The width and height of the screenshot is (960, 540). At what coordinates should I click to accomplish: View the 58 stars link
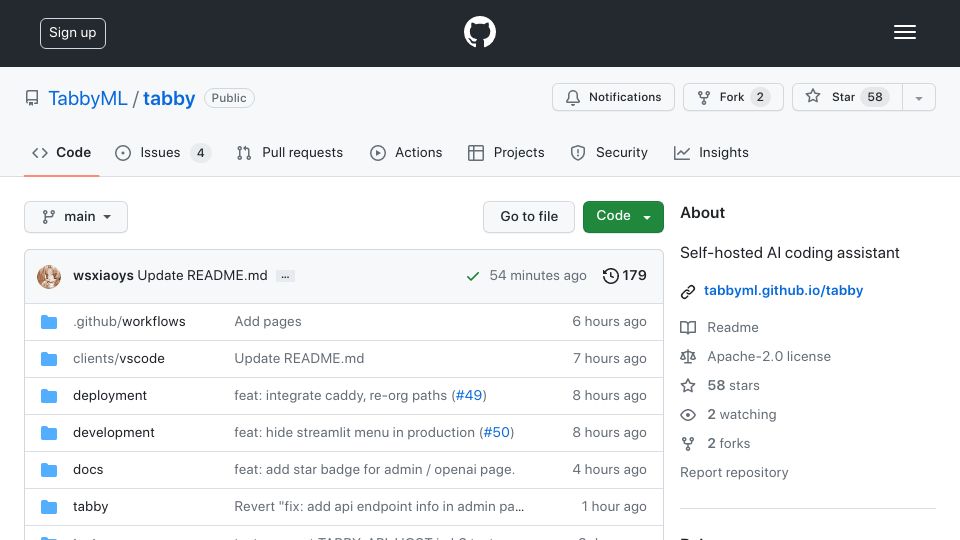tap(733, 385)
